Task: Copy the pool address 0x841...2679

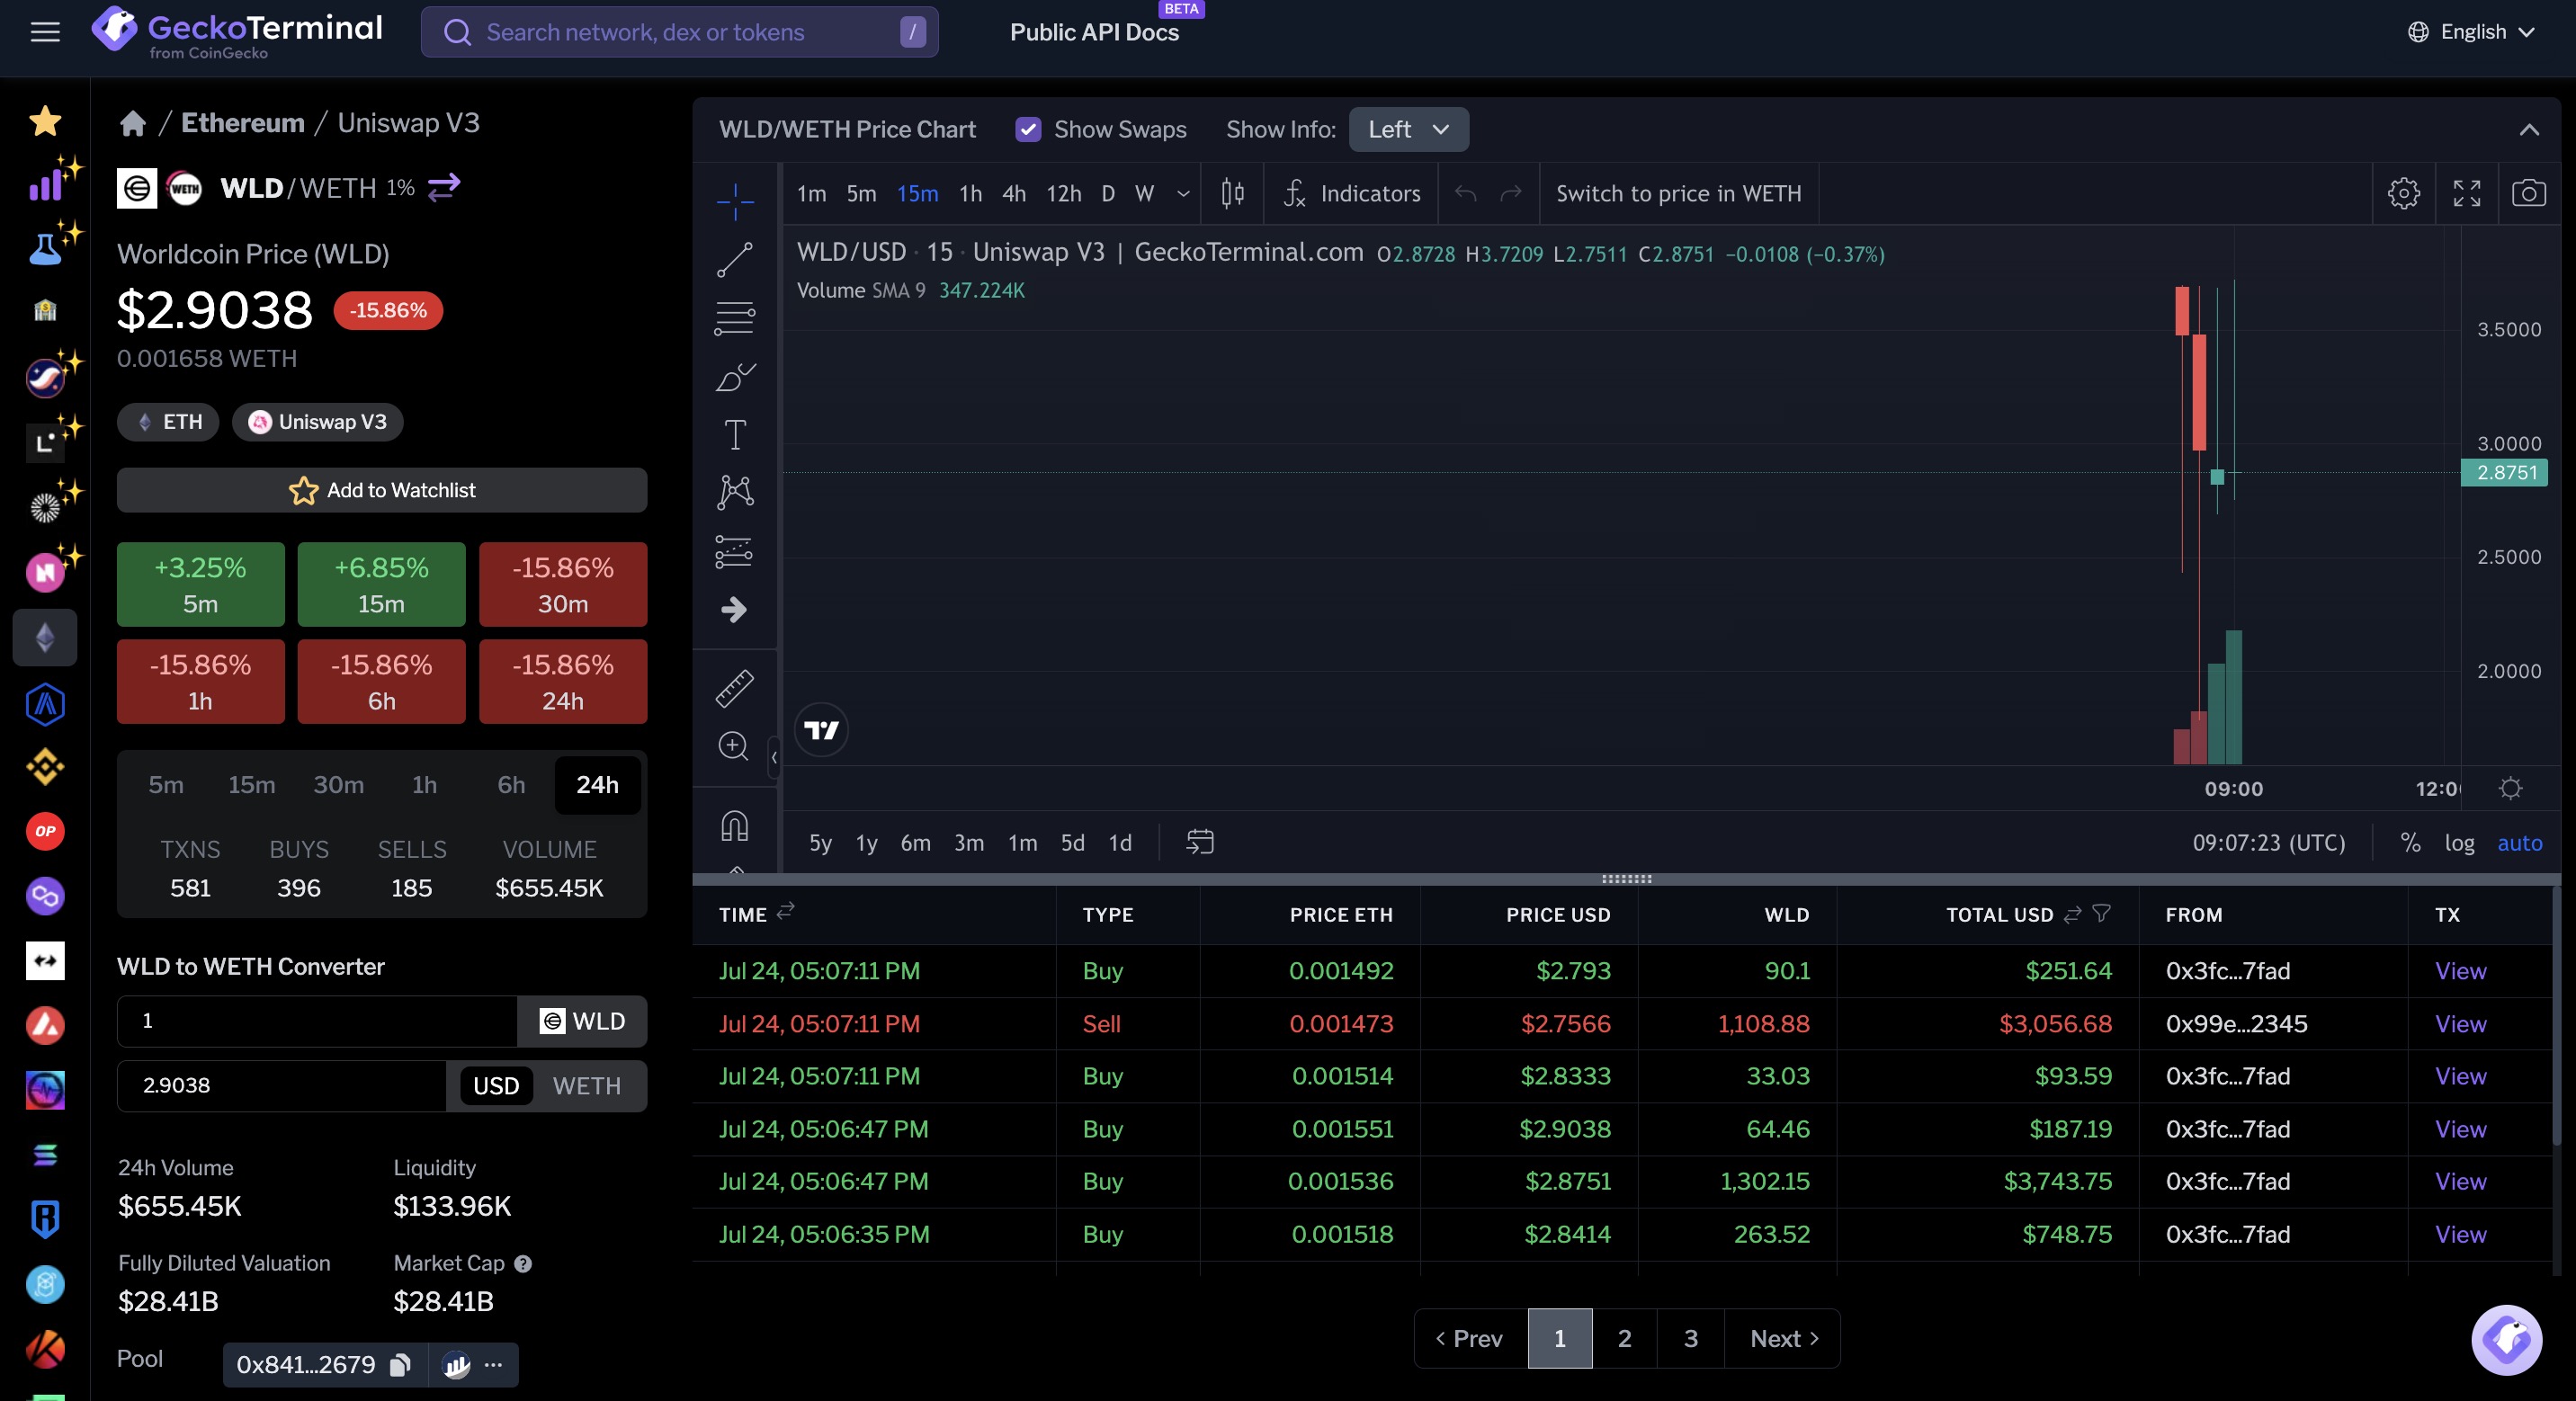Action: tap(401, 1365)
